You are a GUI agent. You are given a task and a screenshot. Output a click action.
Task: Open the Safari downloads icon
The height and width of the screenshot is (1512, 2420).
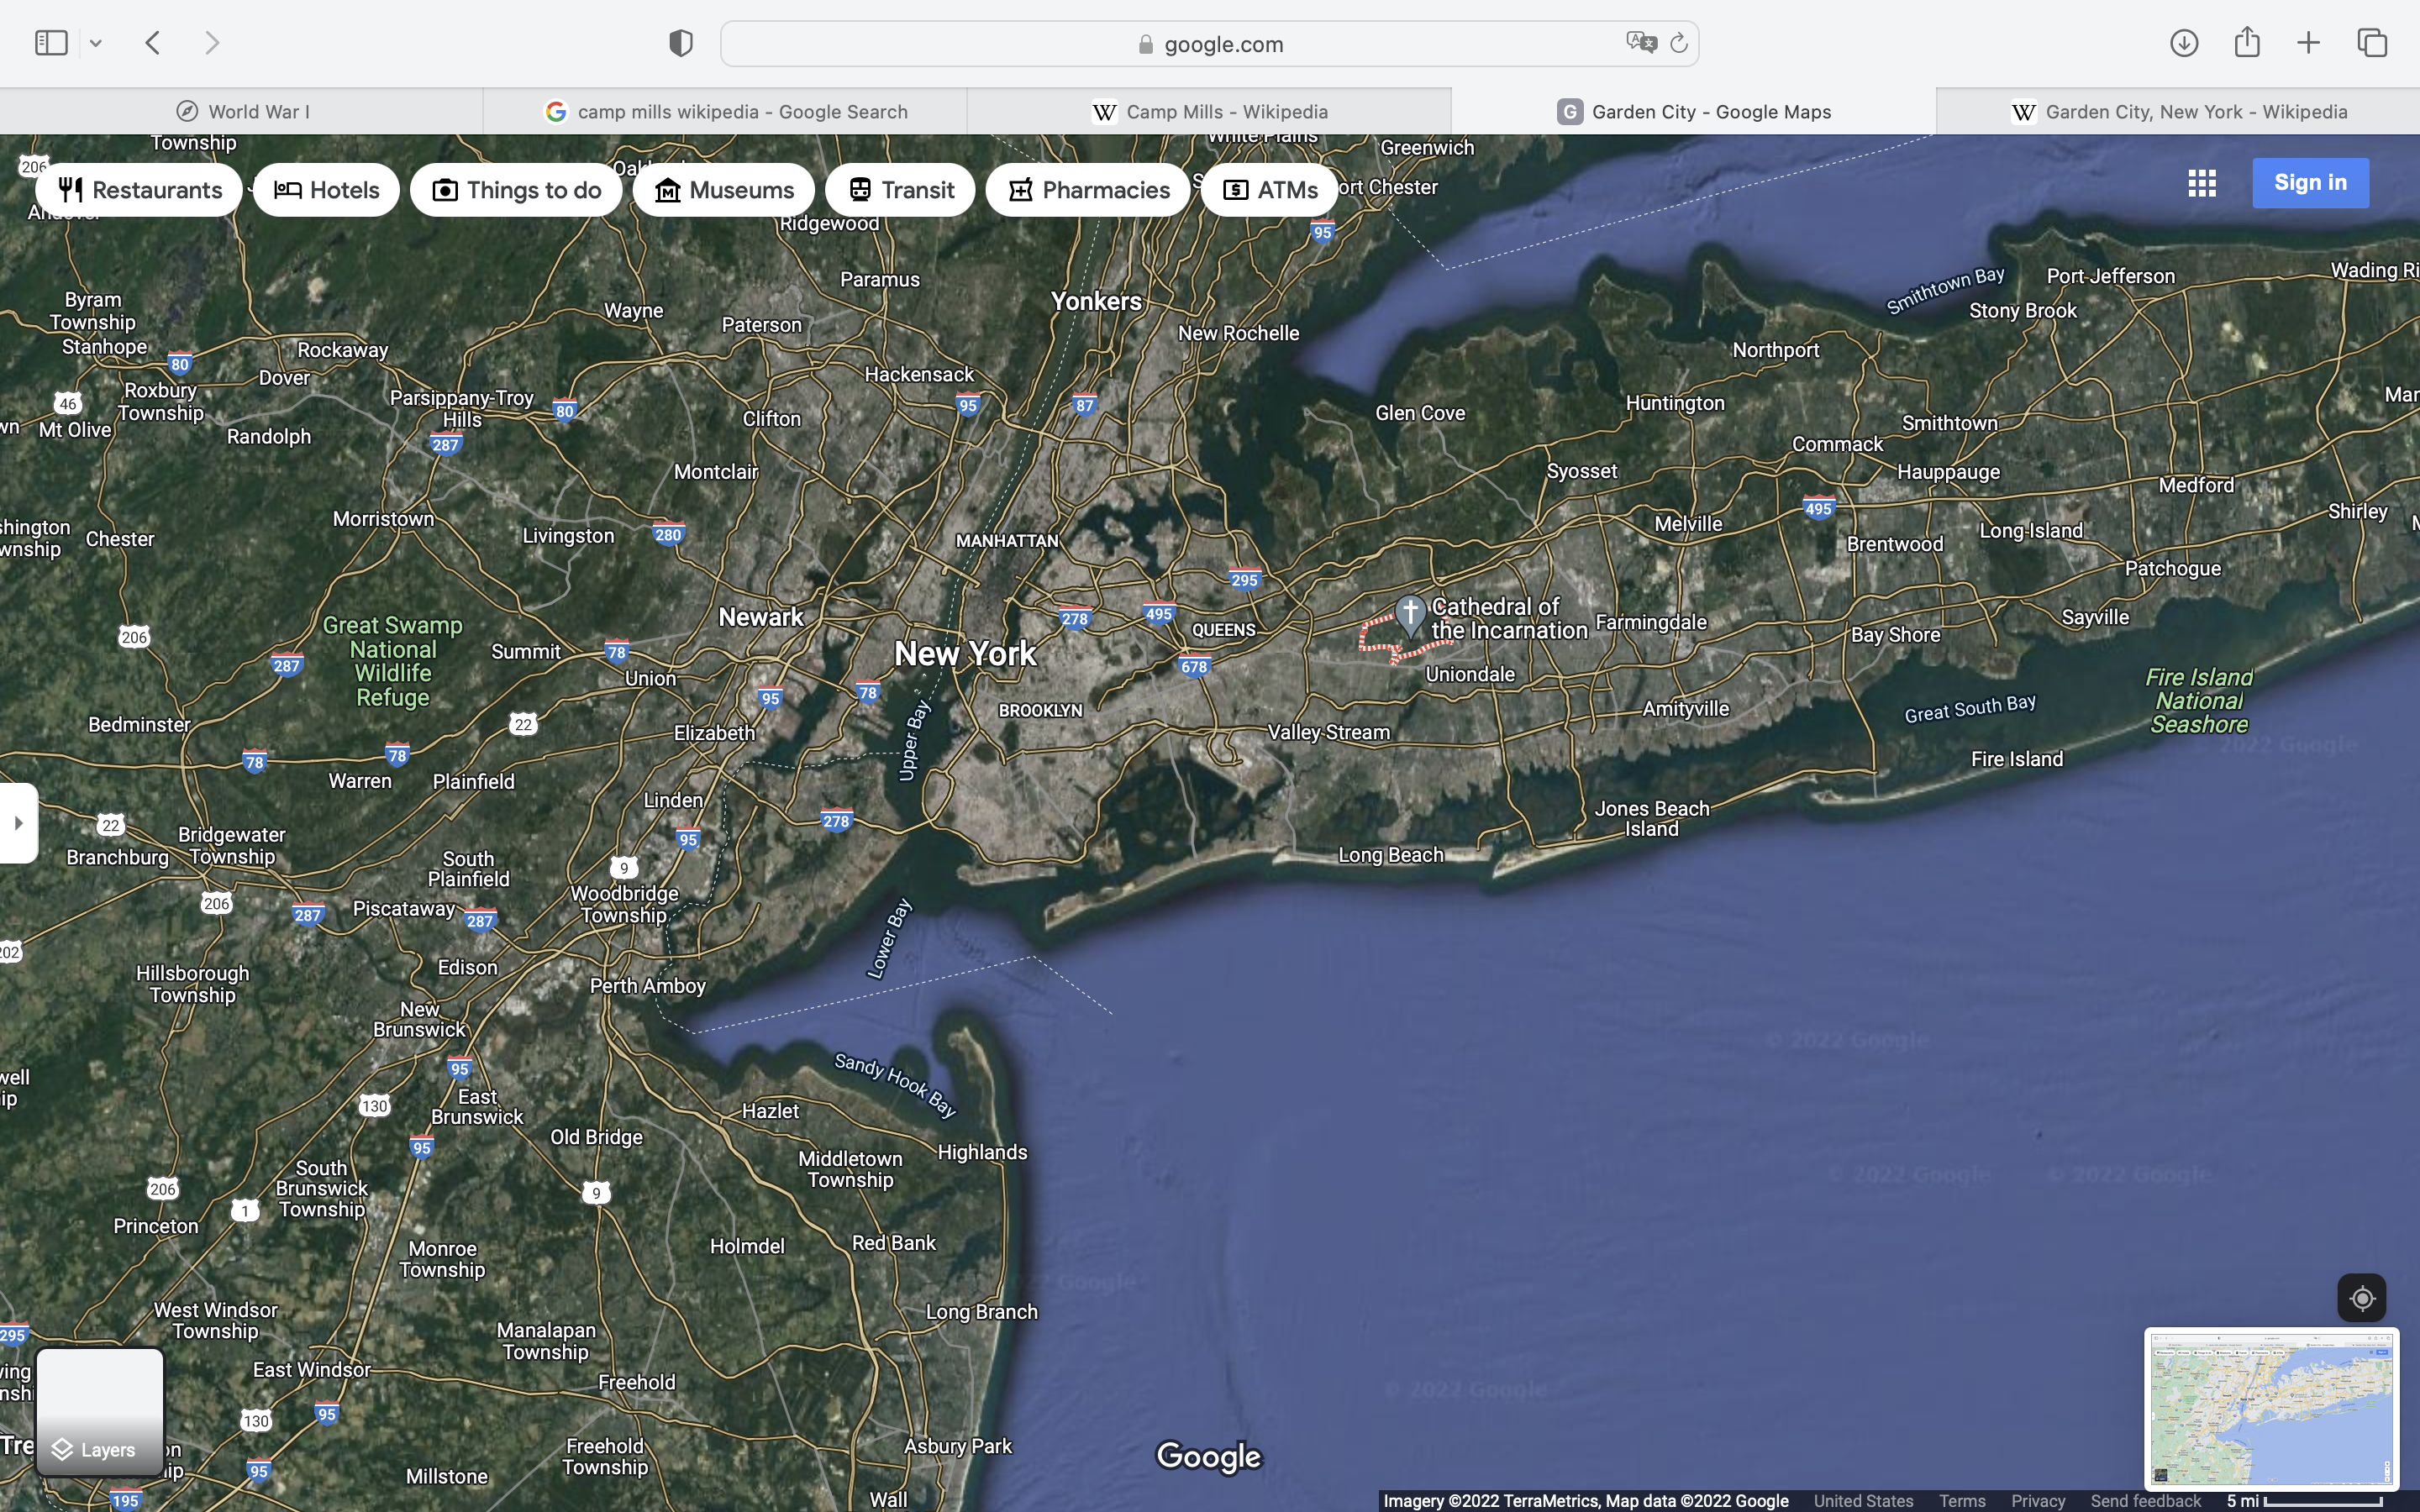tap(2184, 43)
